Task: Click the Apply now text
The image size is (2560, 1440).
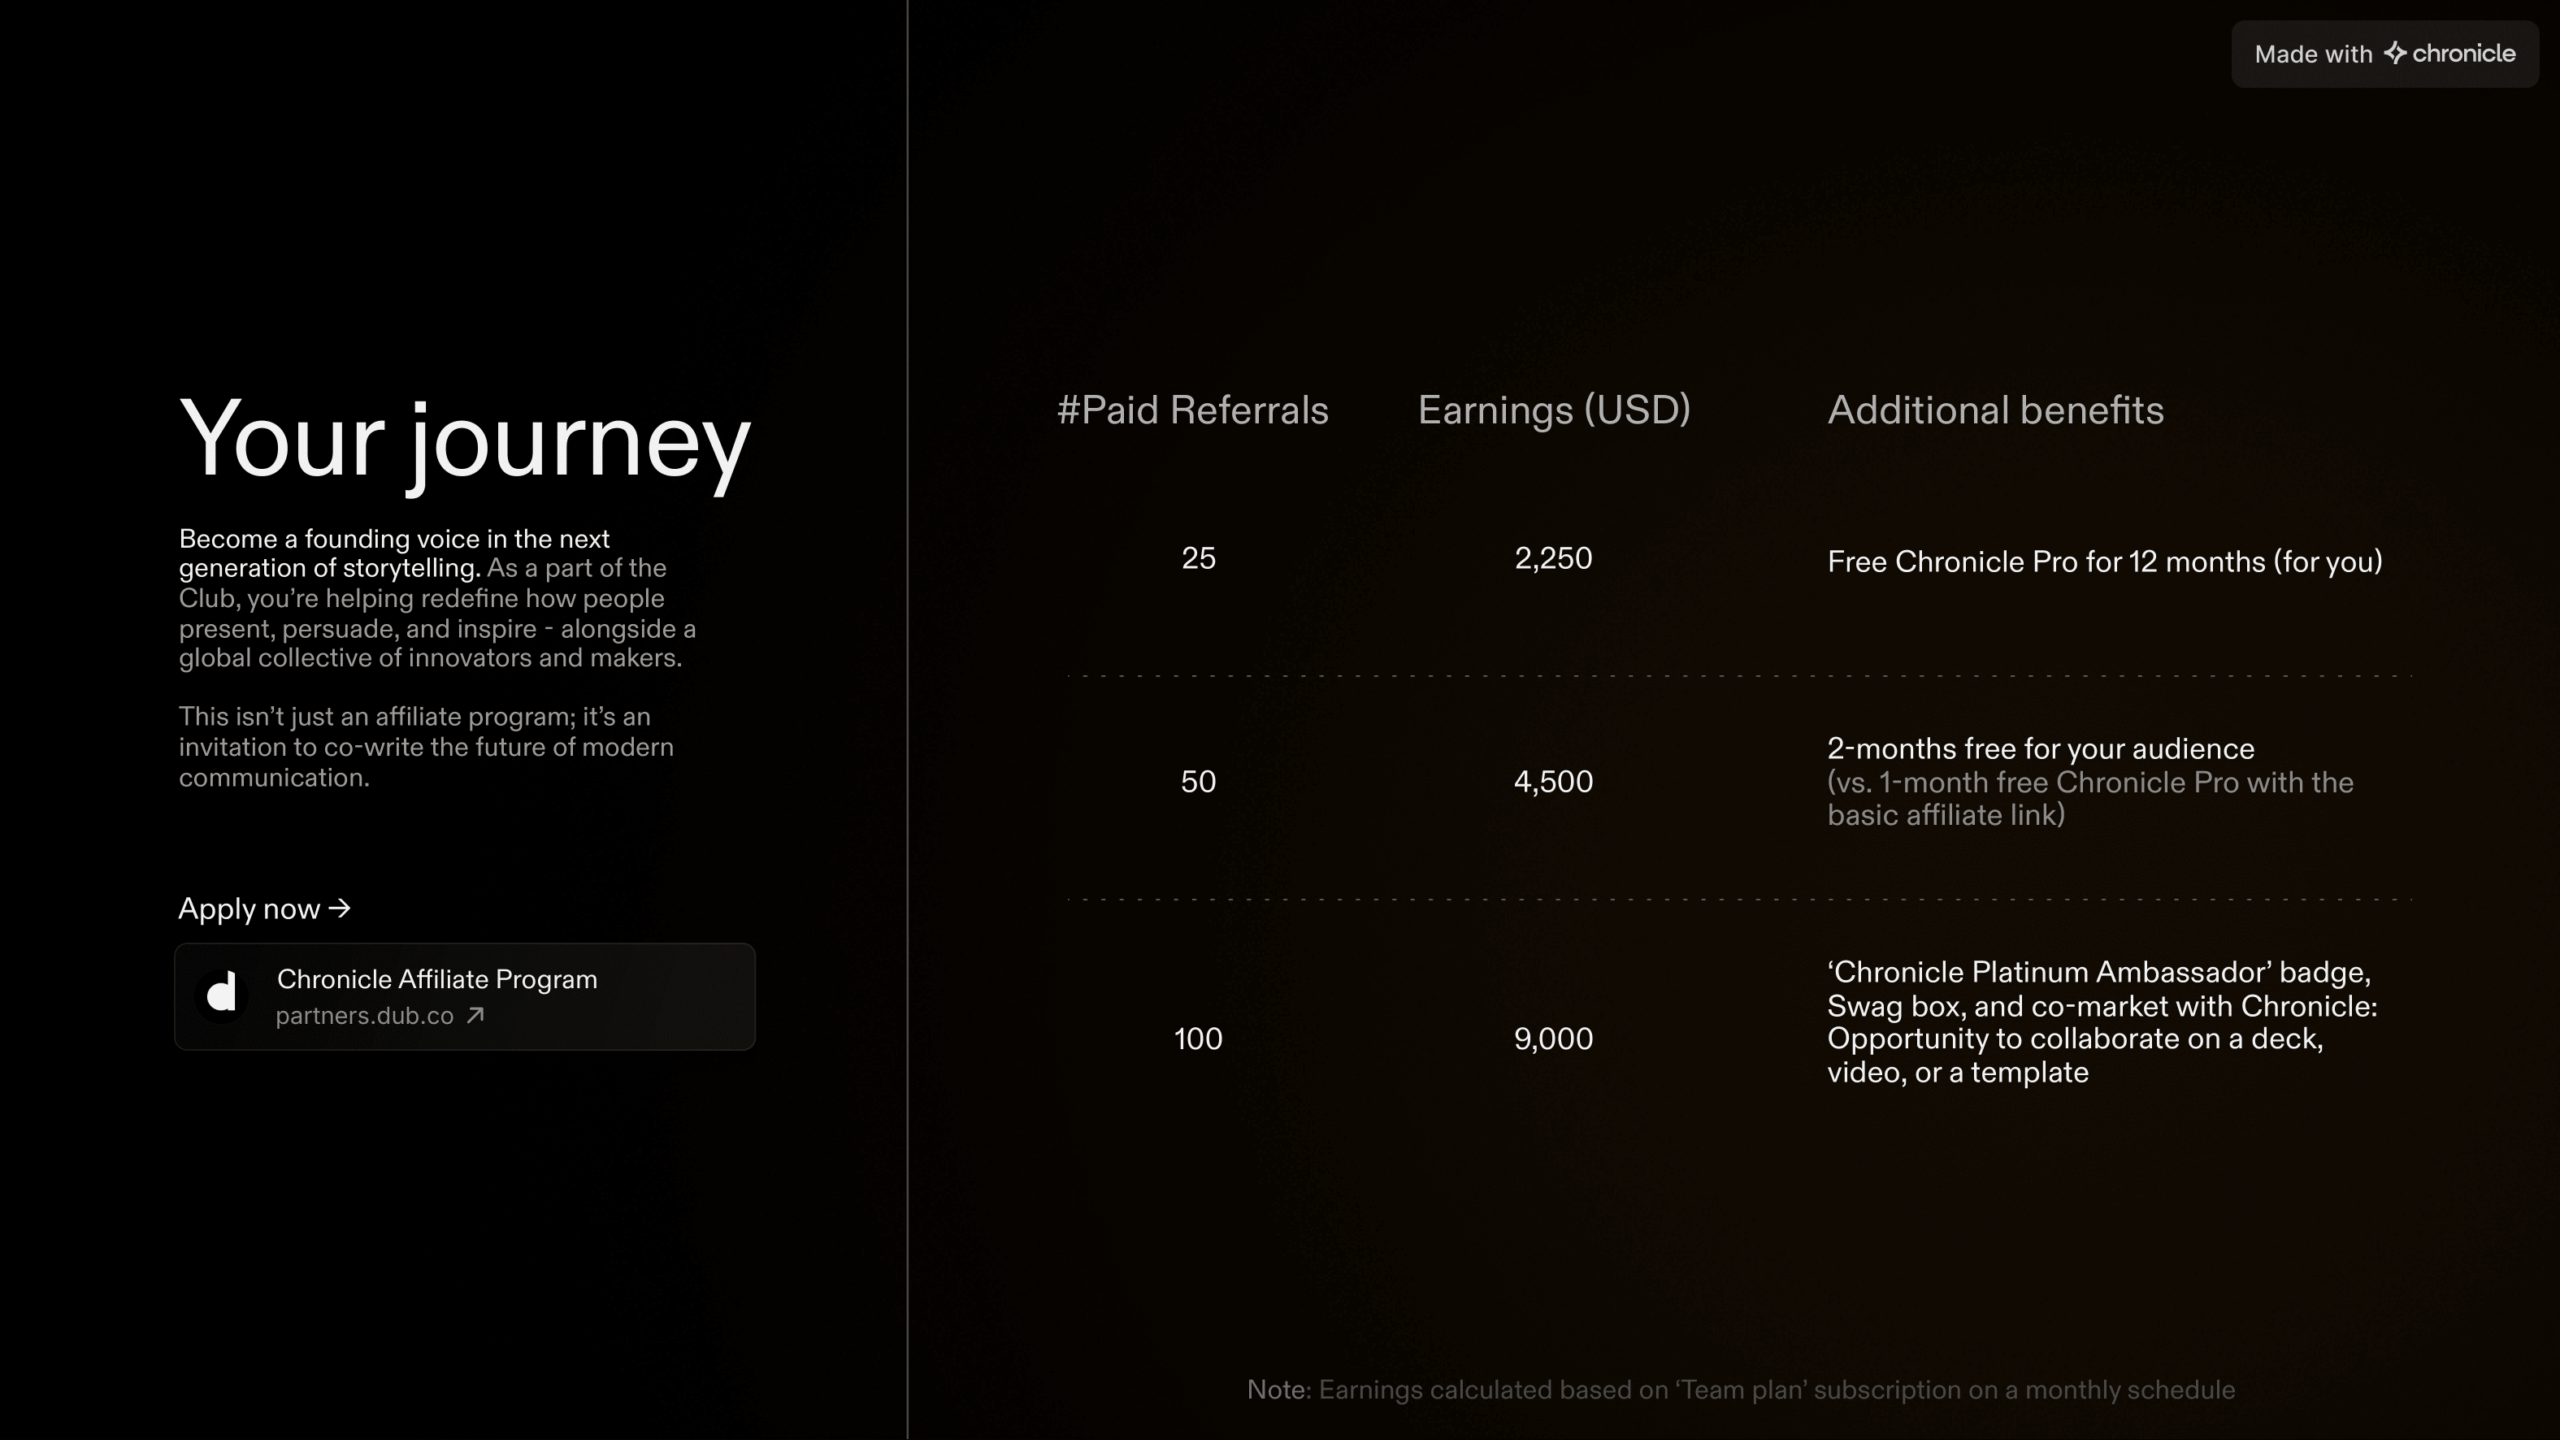Action: coord(249,908)
